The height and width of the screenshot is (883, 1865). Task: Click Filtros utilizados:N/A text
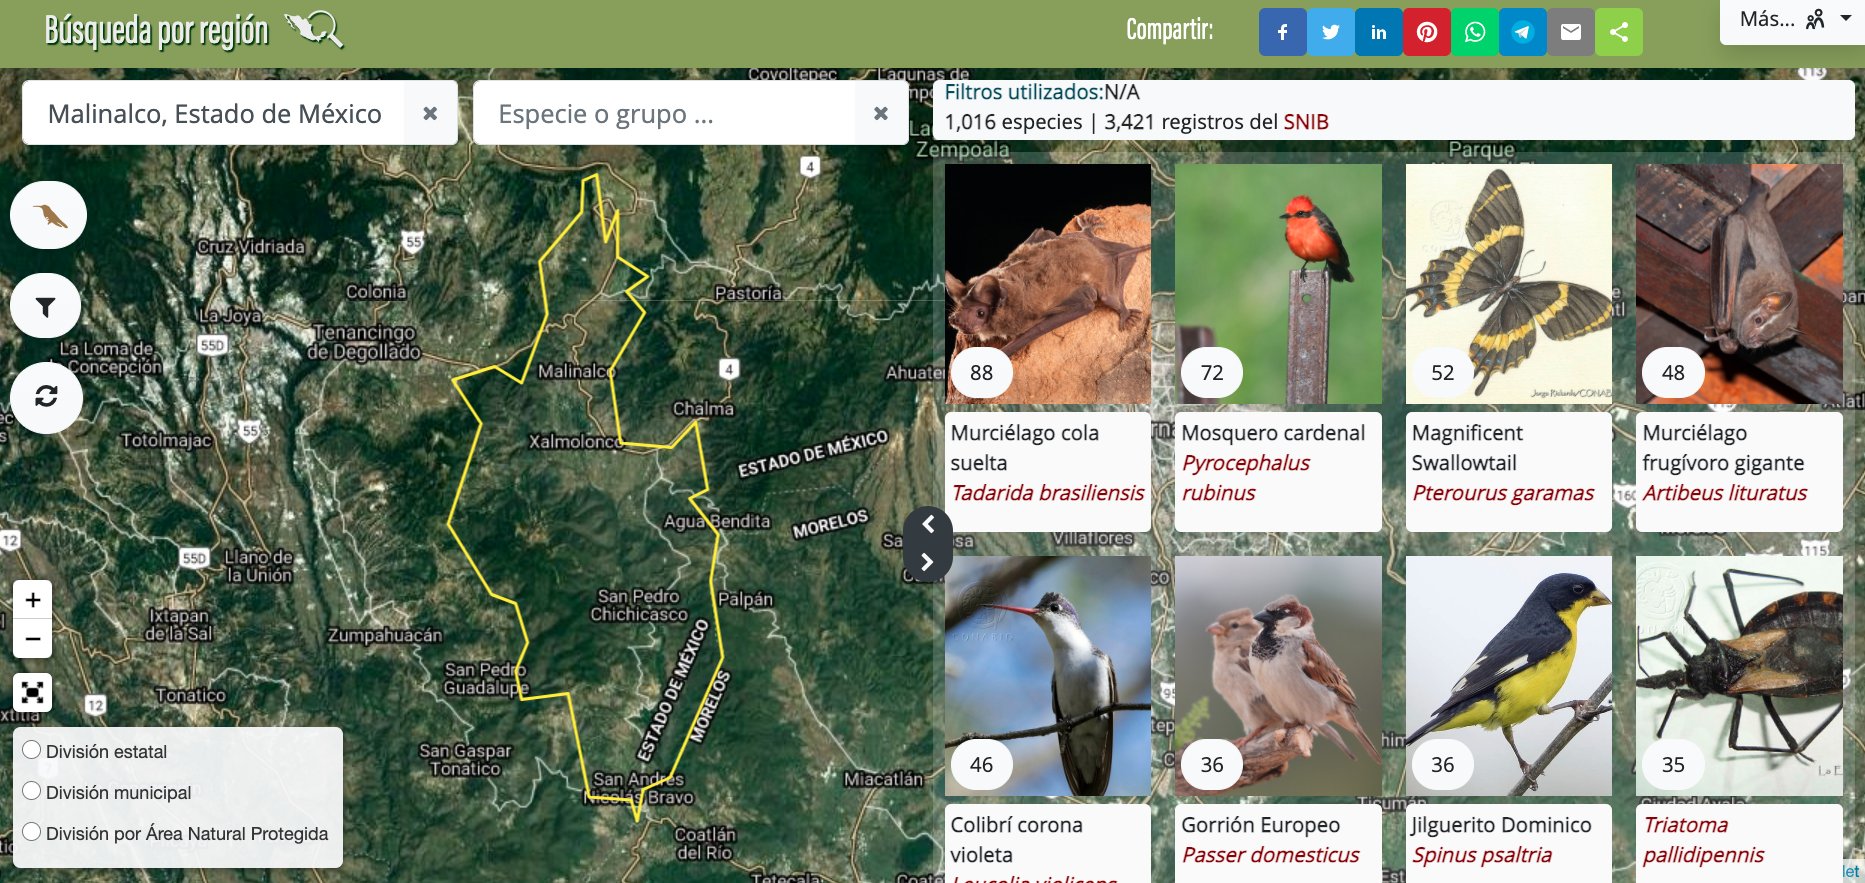pyautogui.click(x=1041, y=92)
